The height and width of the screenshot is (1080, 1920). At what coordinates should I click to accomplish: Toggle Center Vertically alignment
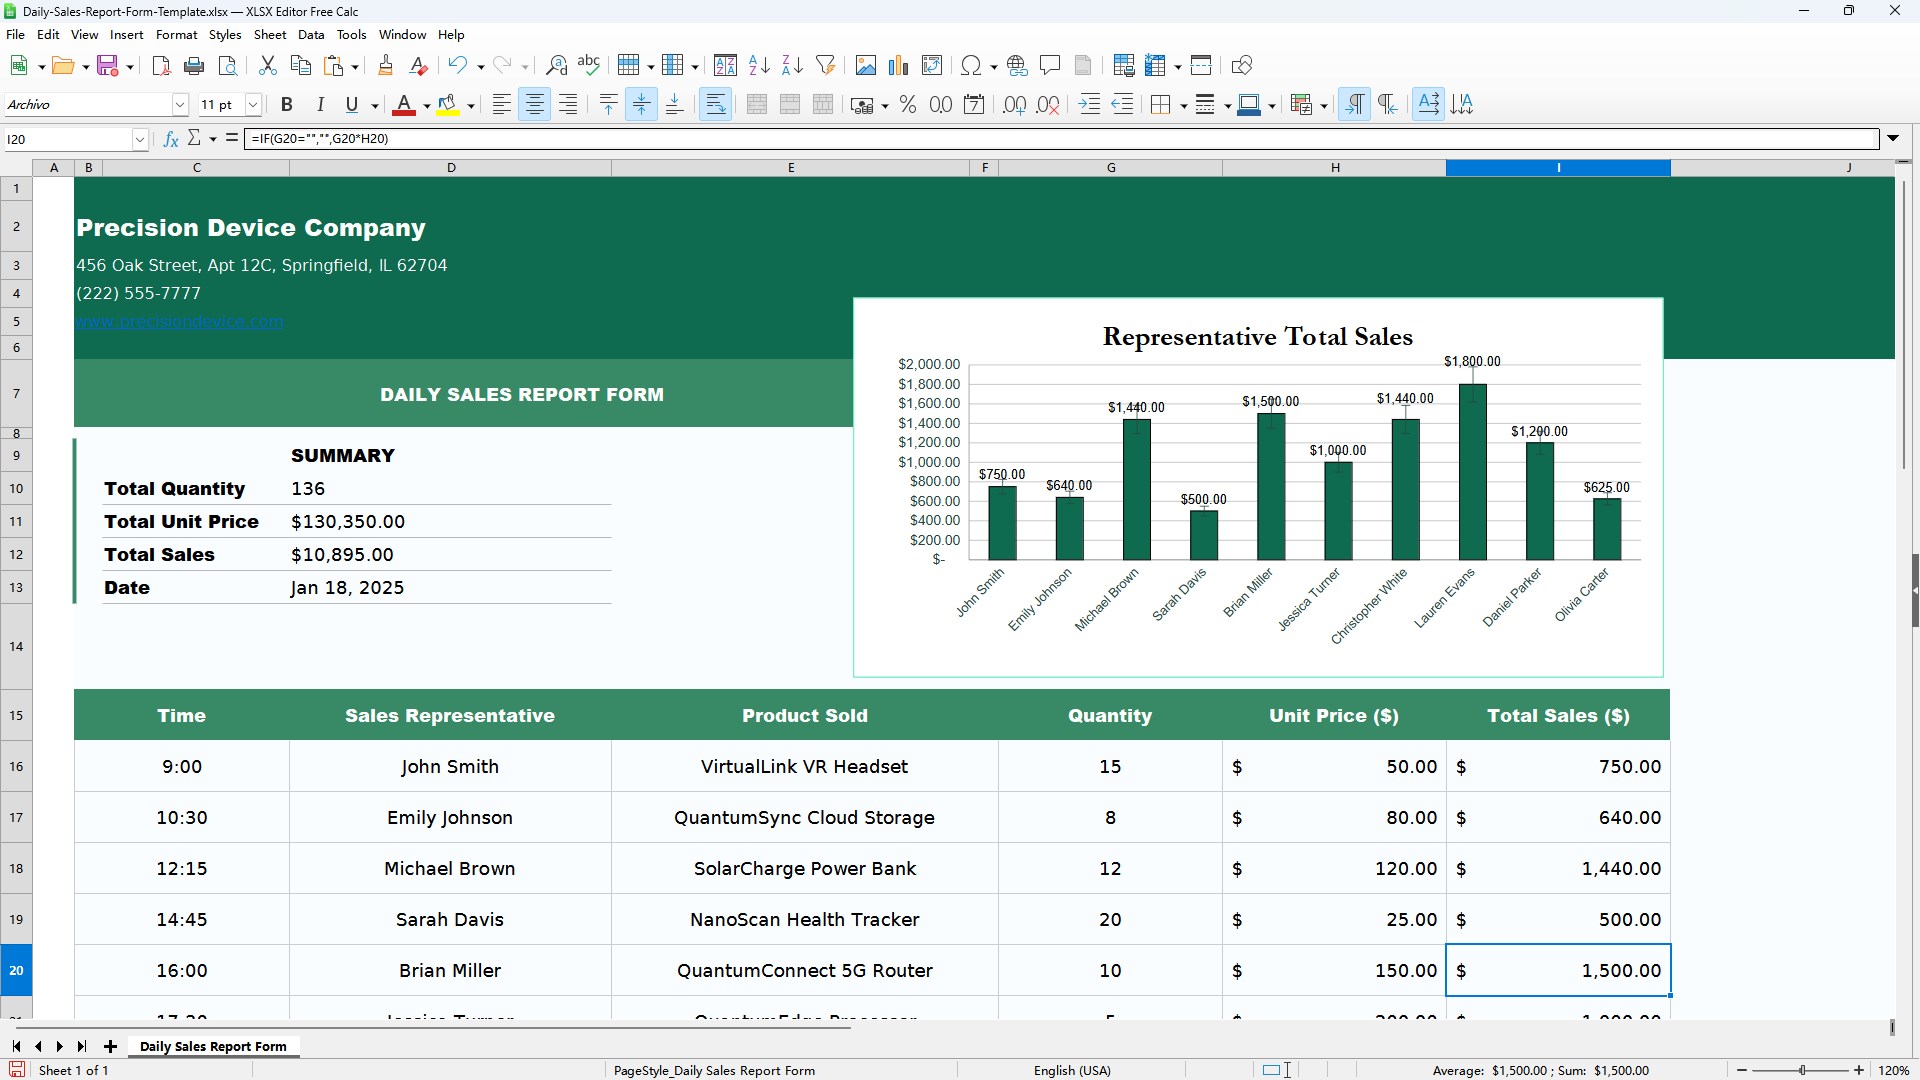click(x=641, y=105)
